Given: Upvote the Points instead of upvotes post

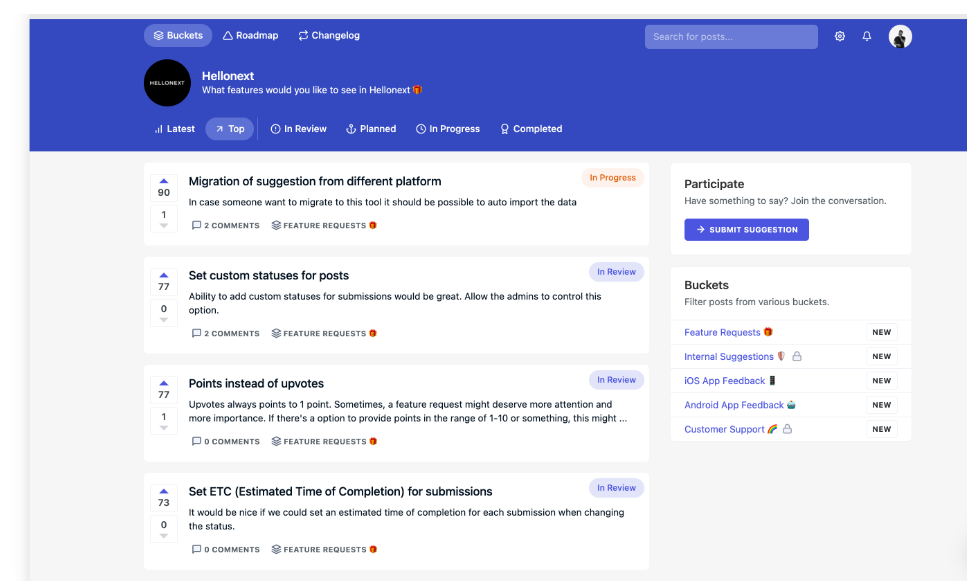Looking at the screenshot, I should pyautogui.click(x=164, y=382).
